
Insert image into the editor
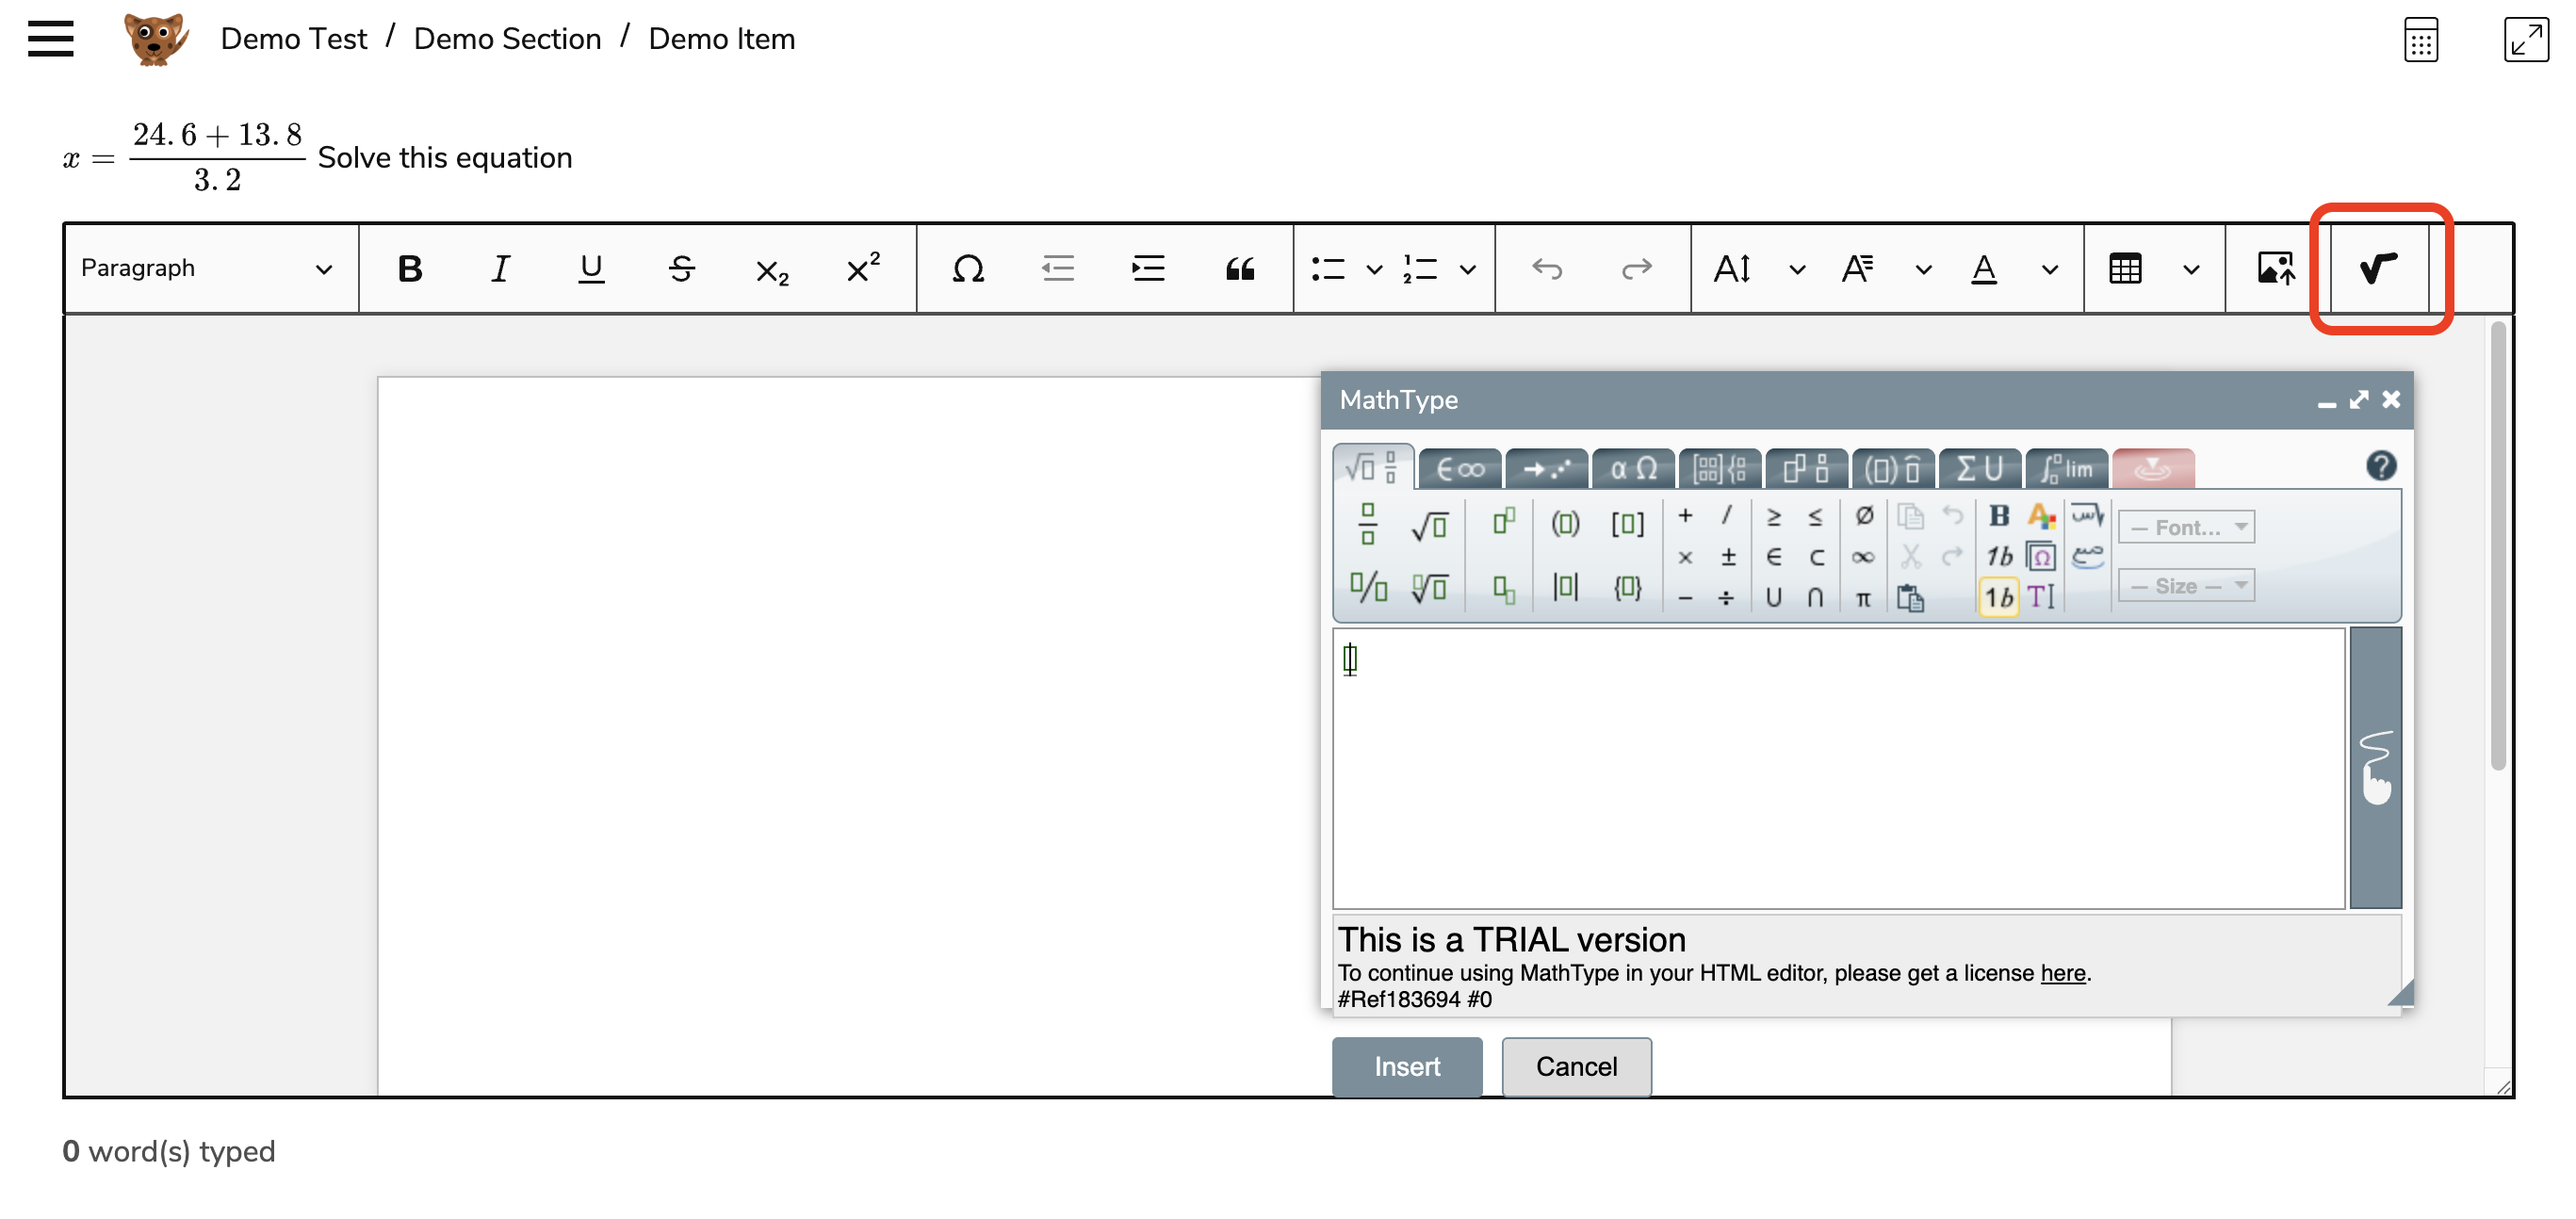click(x=2275, y=268)
